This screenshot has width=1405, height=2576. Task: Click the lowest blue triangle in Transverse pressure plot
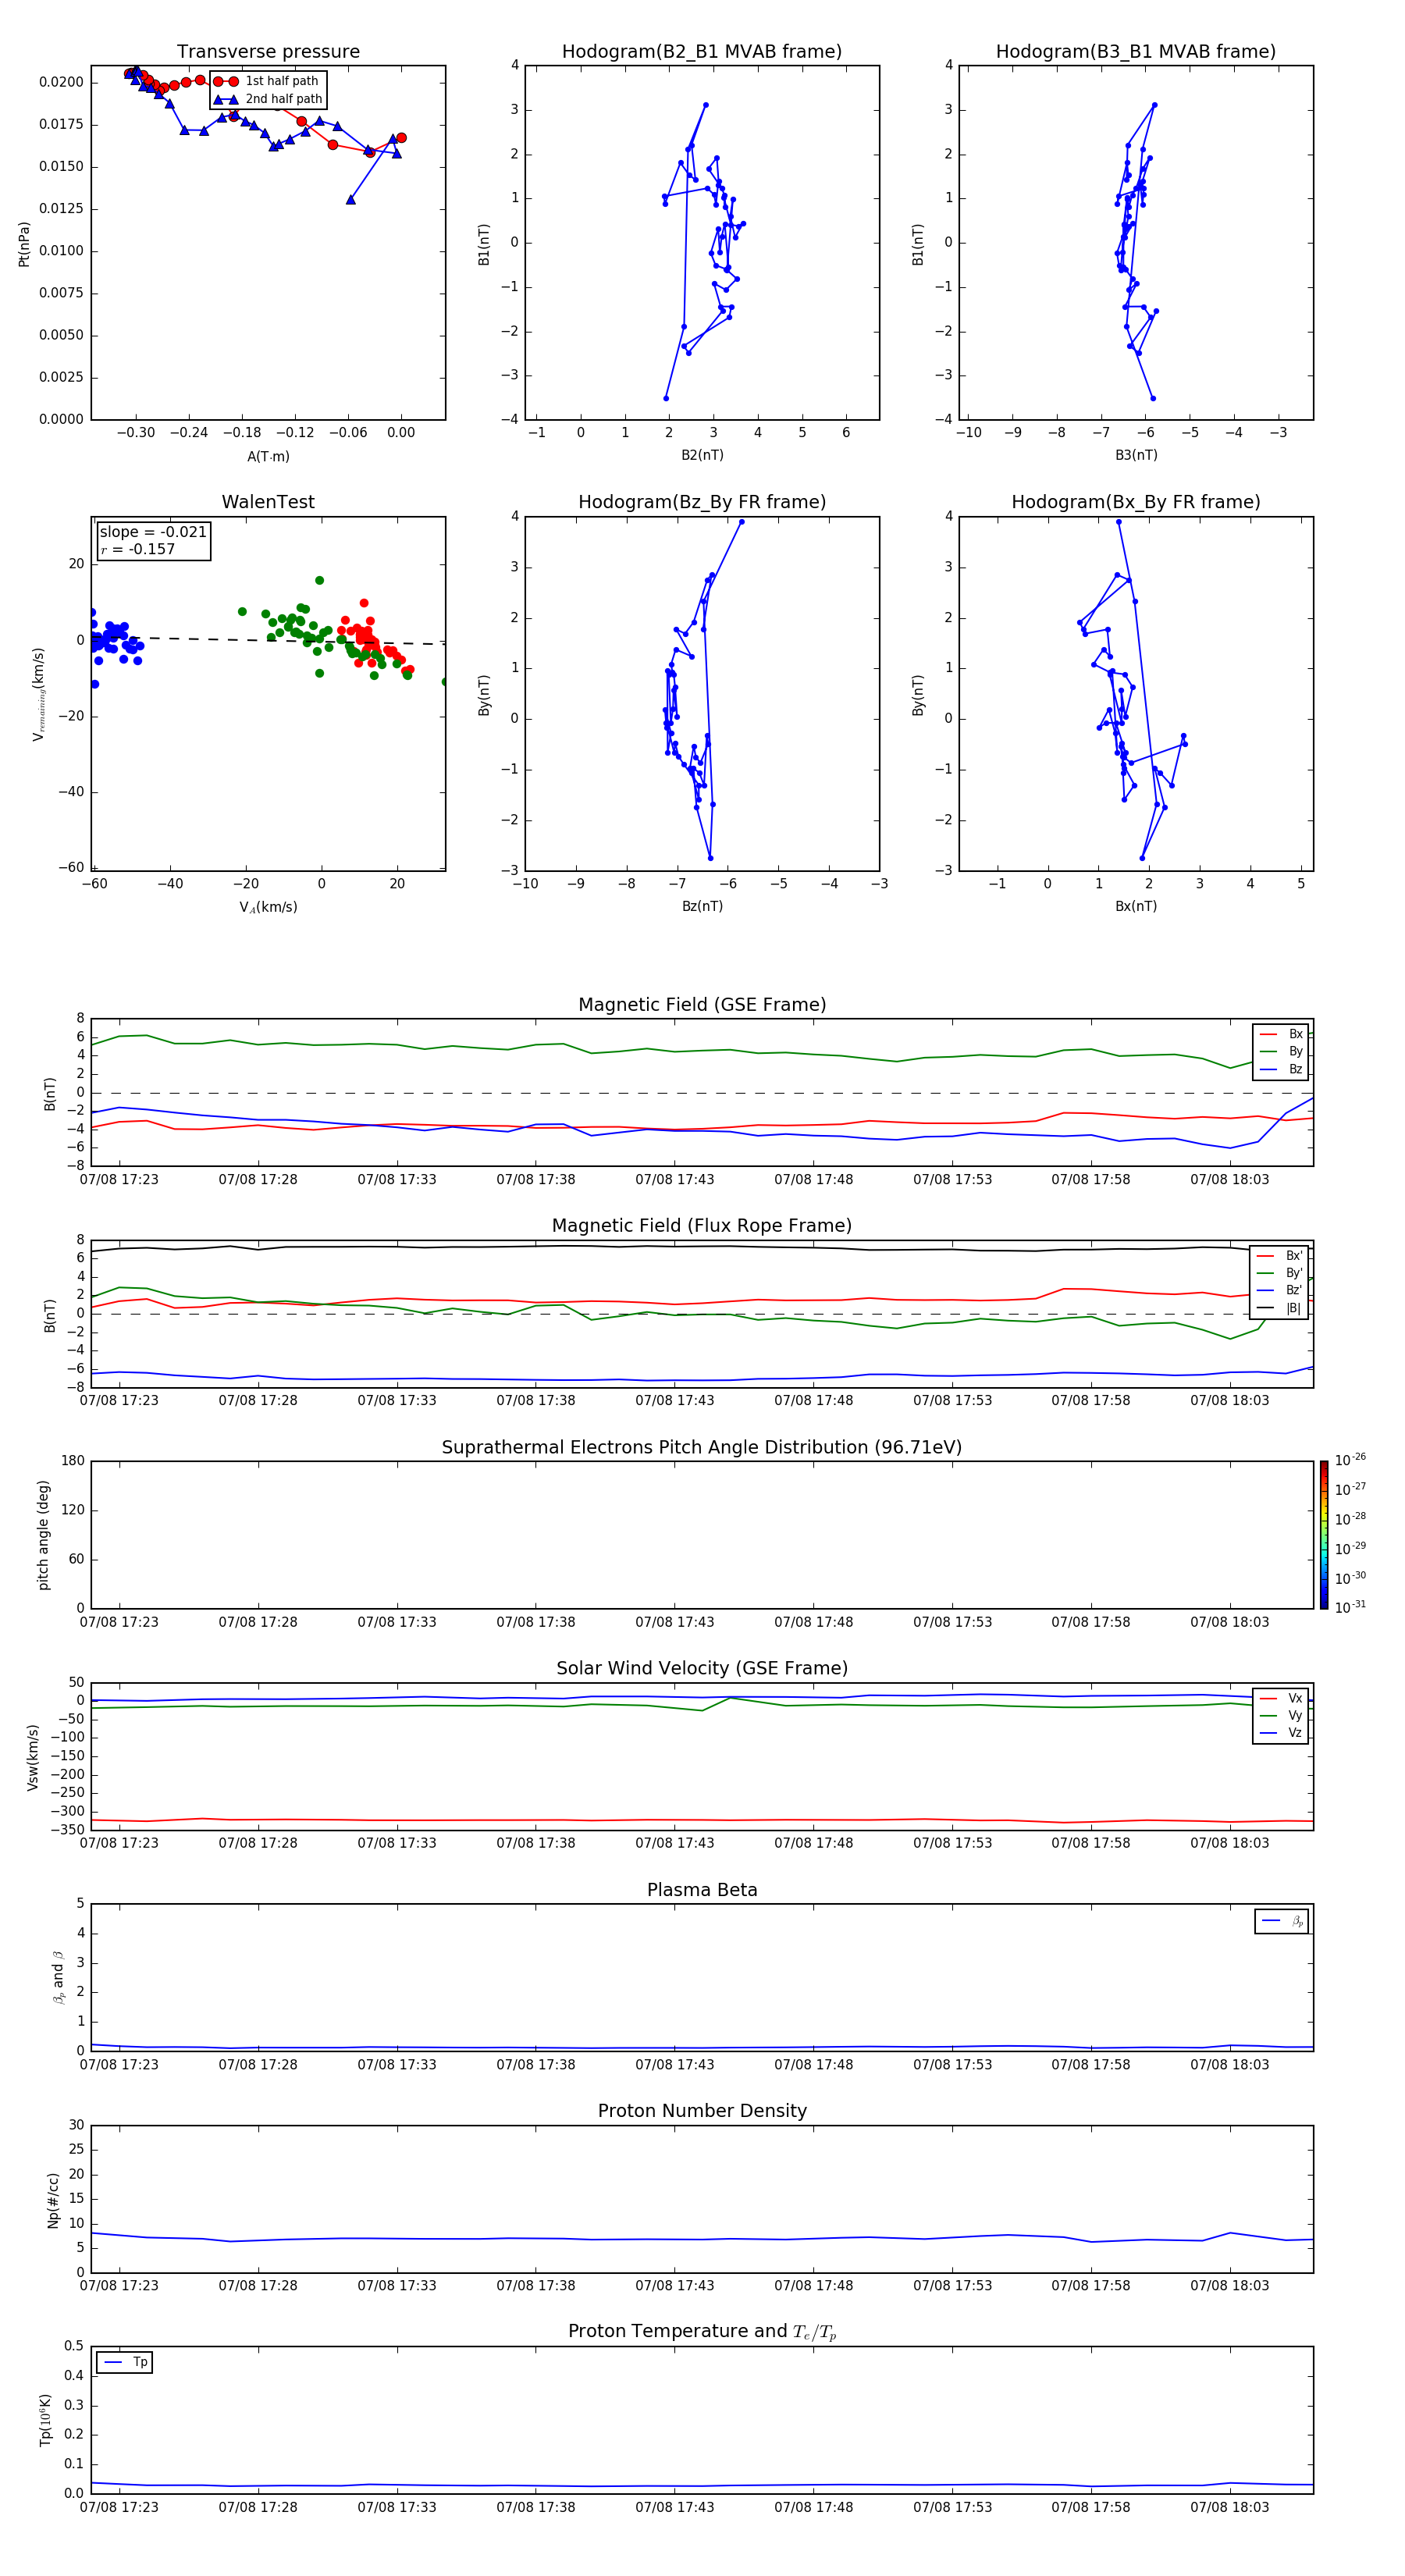tap(350, 199)
